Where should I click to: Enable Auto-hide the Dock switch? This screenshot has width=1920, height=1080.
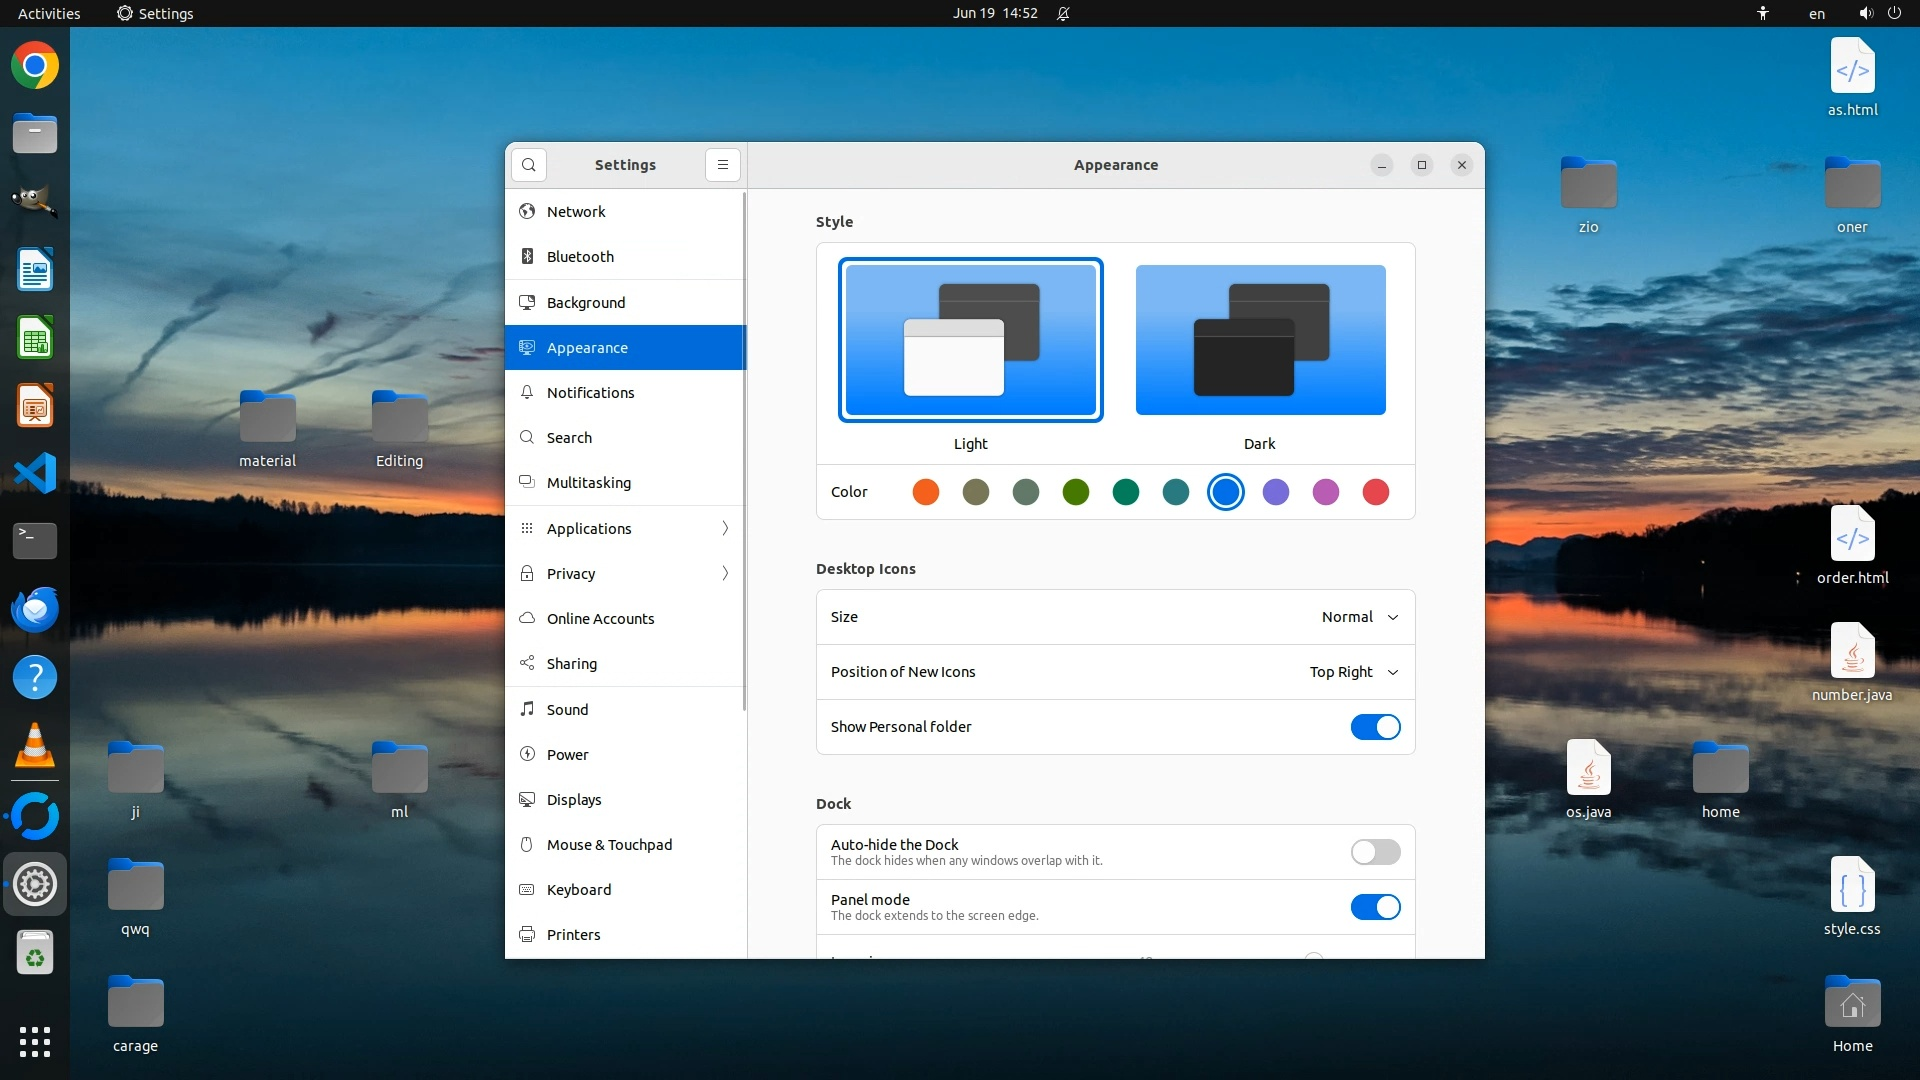point(1375,852)
